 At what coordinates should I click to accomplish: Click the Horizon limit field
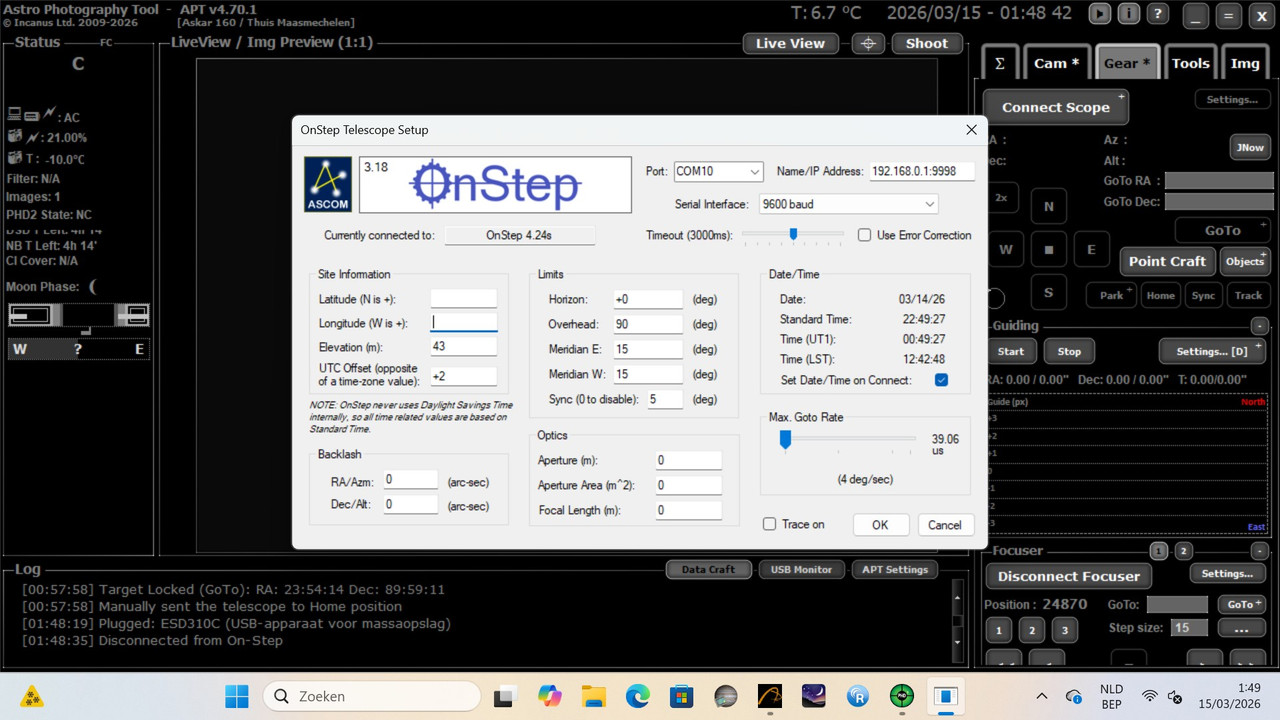648,299
